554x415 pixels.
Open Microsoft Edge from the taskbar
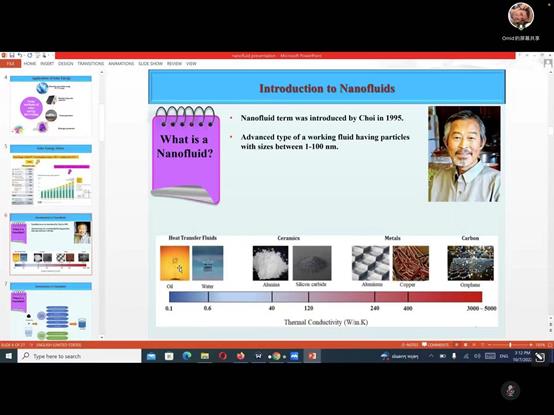pyautogui.click(x=187, y=356)
